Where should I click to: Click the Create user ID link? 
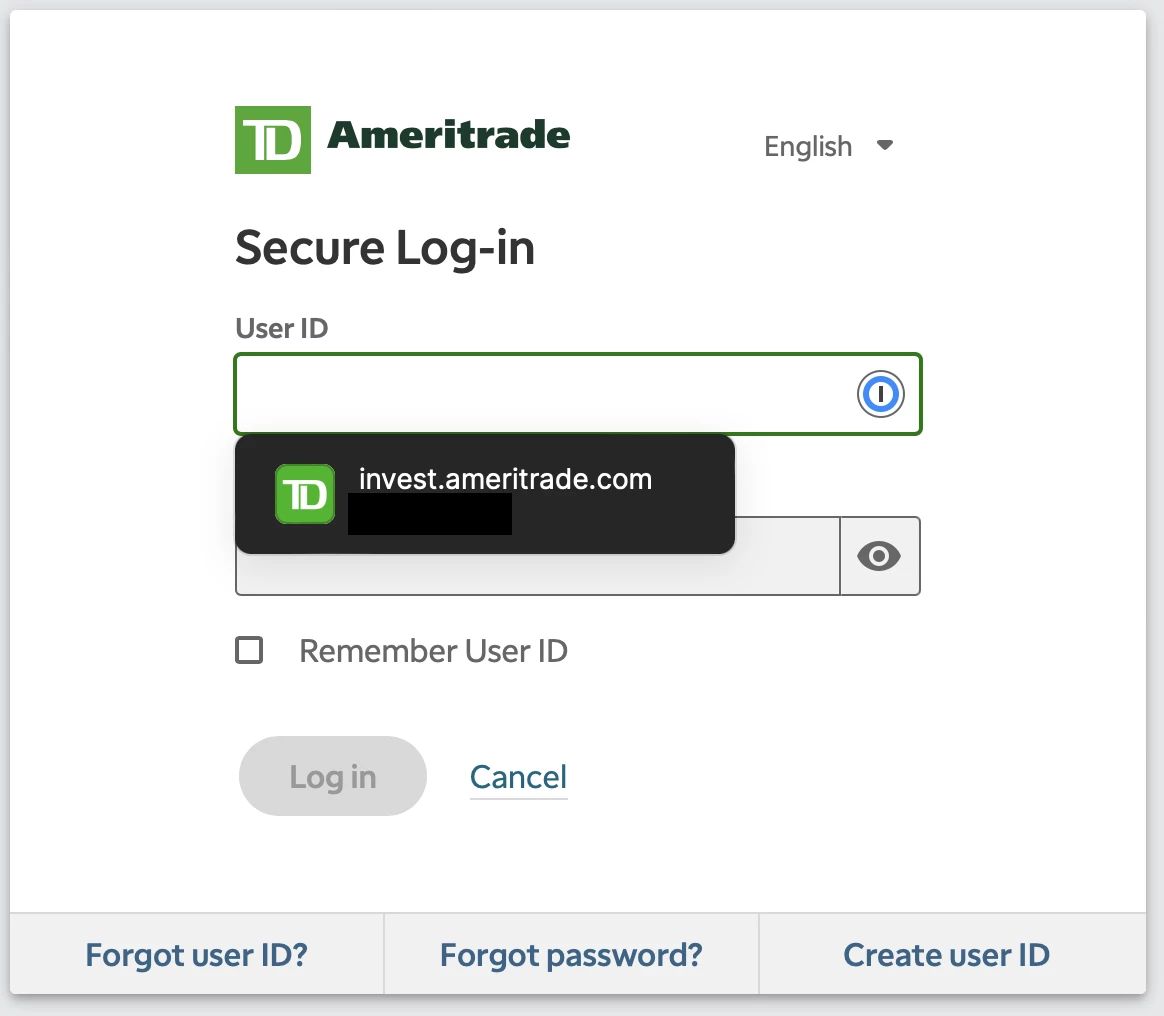(946, 955)
